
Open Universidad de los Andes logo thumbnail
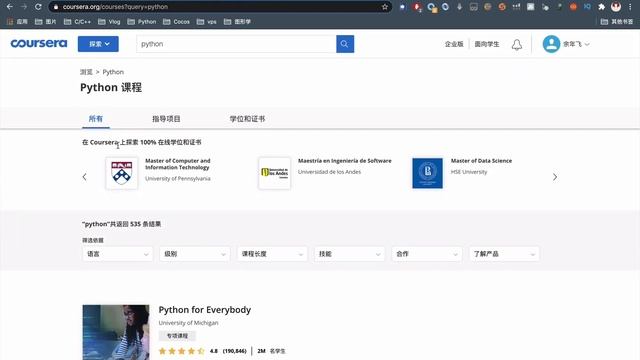point(274,173)
